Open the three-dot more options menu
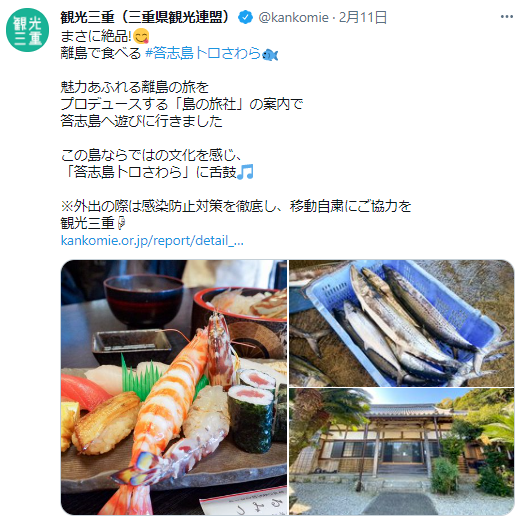This screenshot has width=530, height=522. [507, 17]
